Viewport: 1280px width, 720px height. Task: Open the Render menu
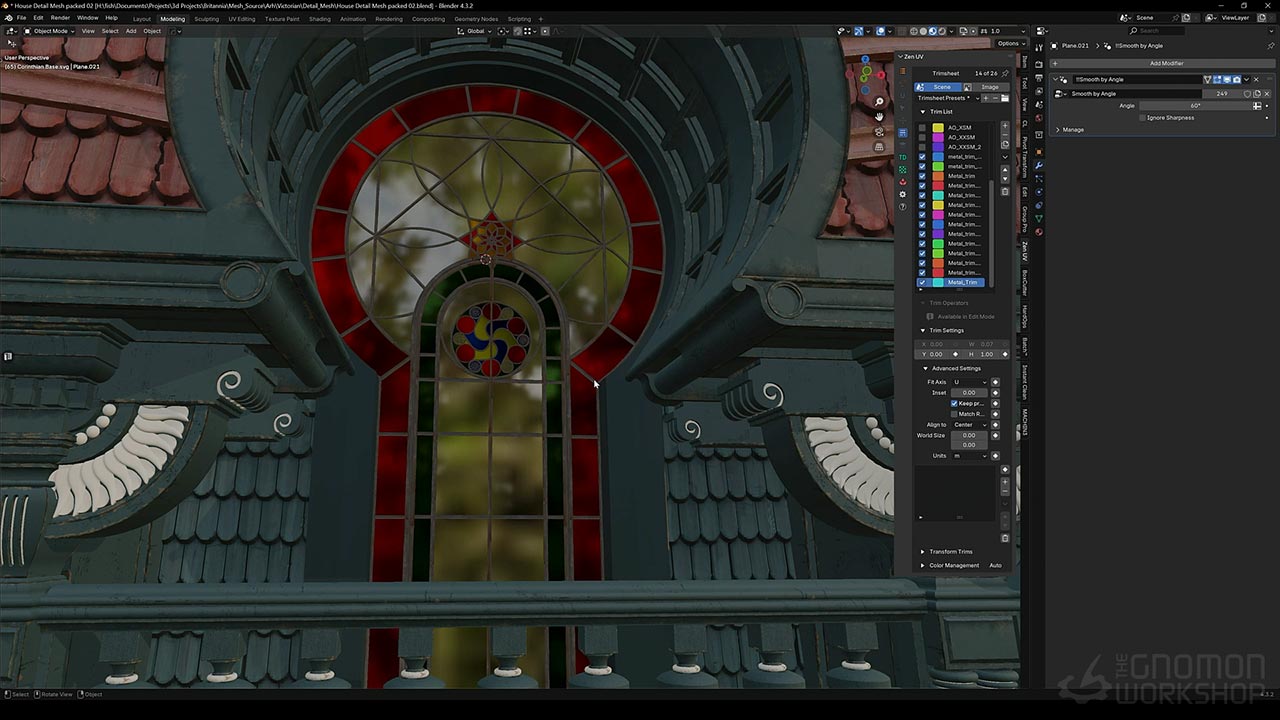[x=60, y=18]
